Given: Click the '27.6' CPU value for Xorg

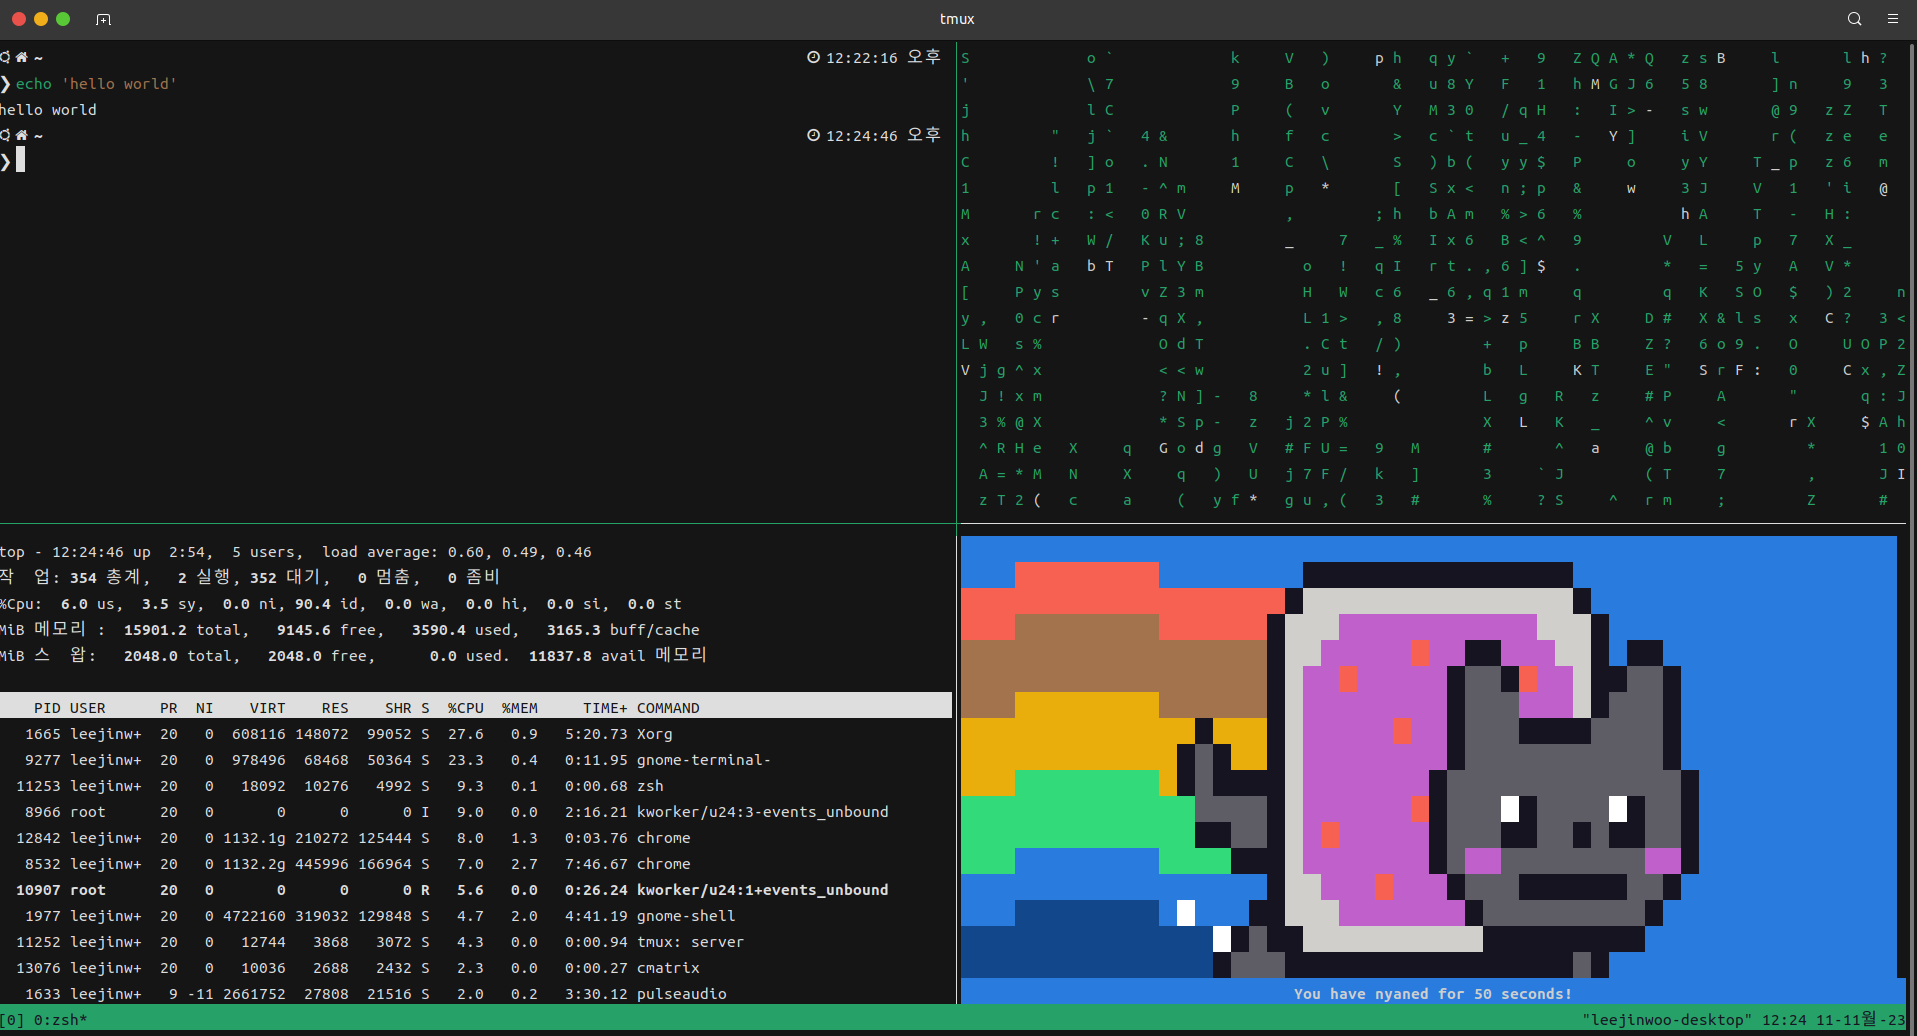Looking at the screenshot, I should coord(466,734).
